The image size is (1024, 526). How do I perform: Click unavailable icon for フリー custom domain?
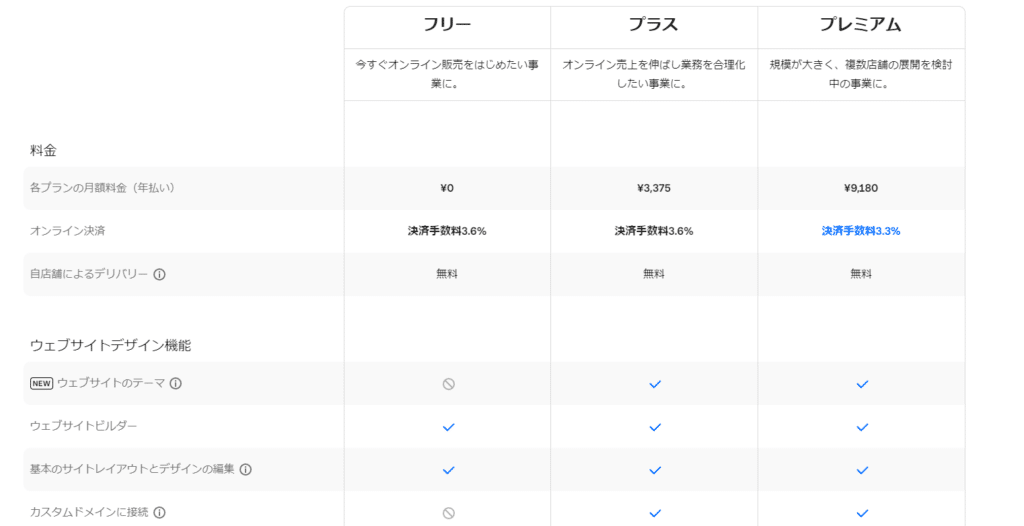click(448, 513)
